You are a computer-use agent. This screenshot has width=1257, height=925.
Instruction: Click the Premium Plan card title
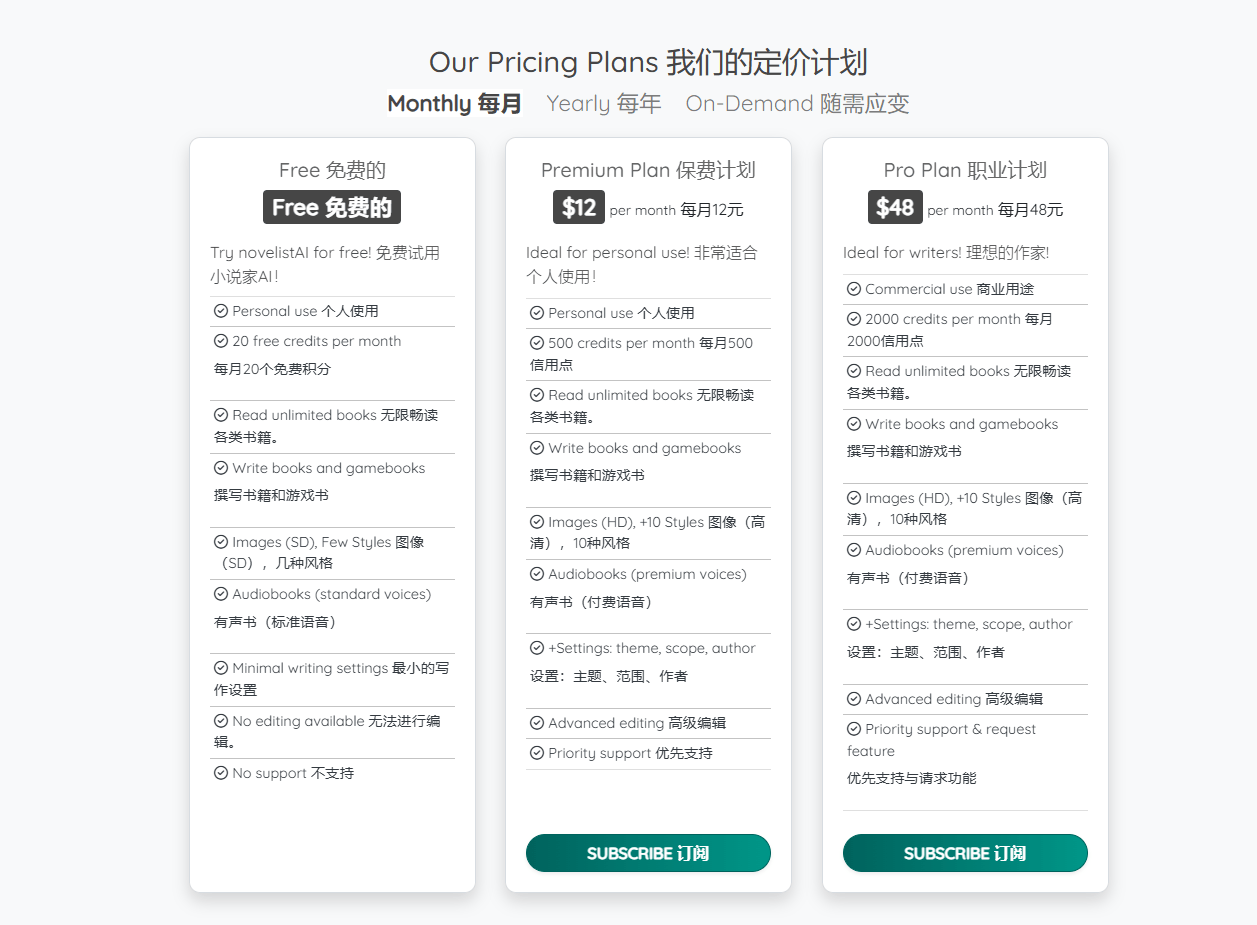(x=648, y=170)
